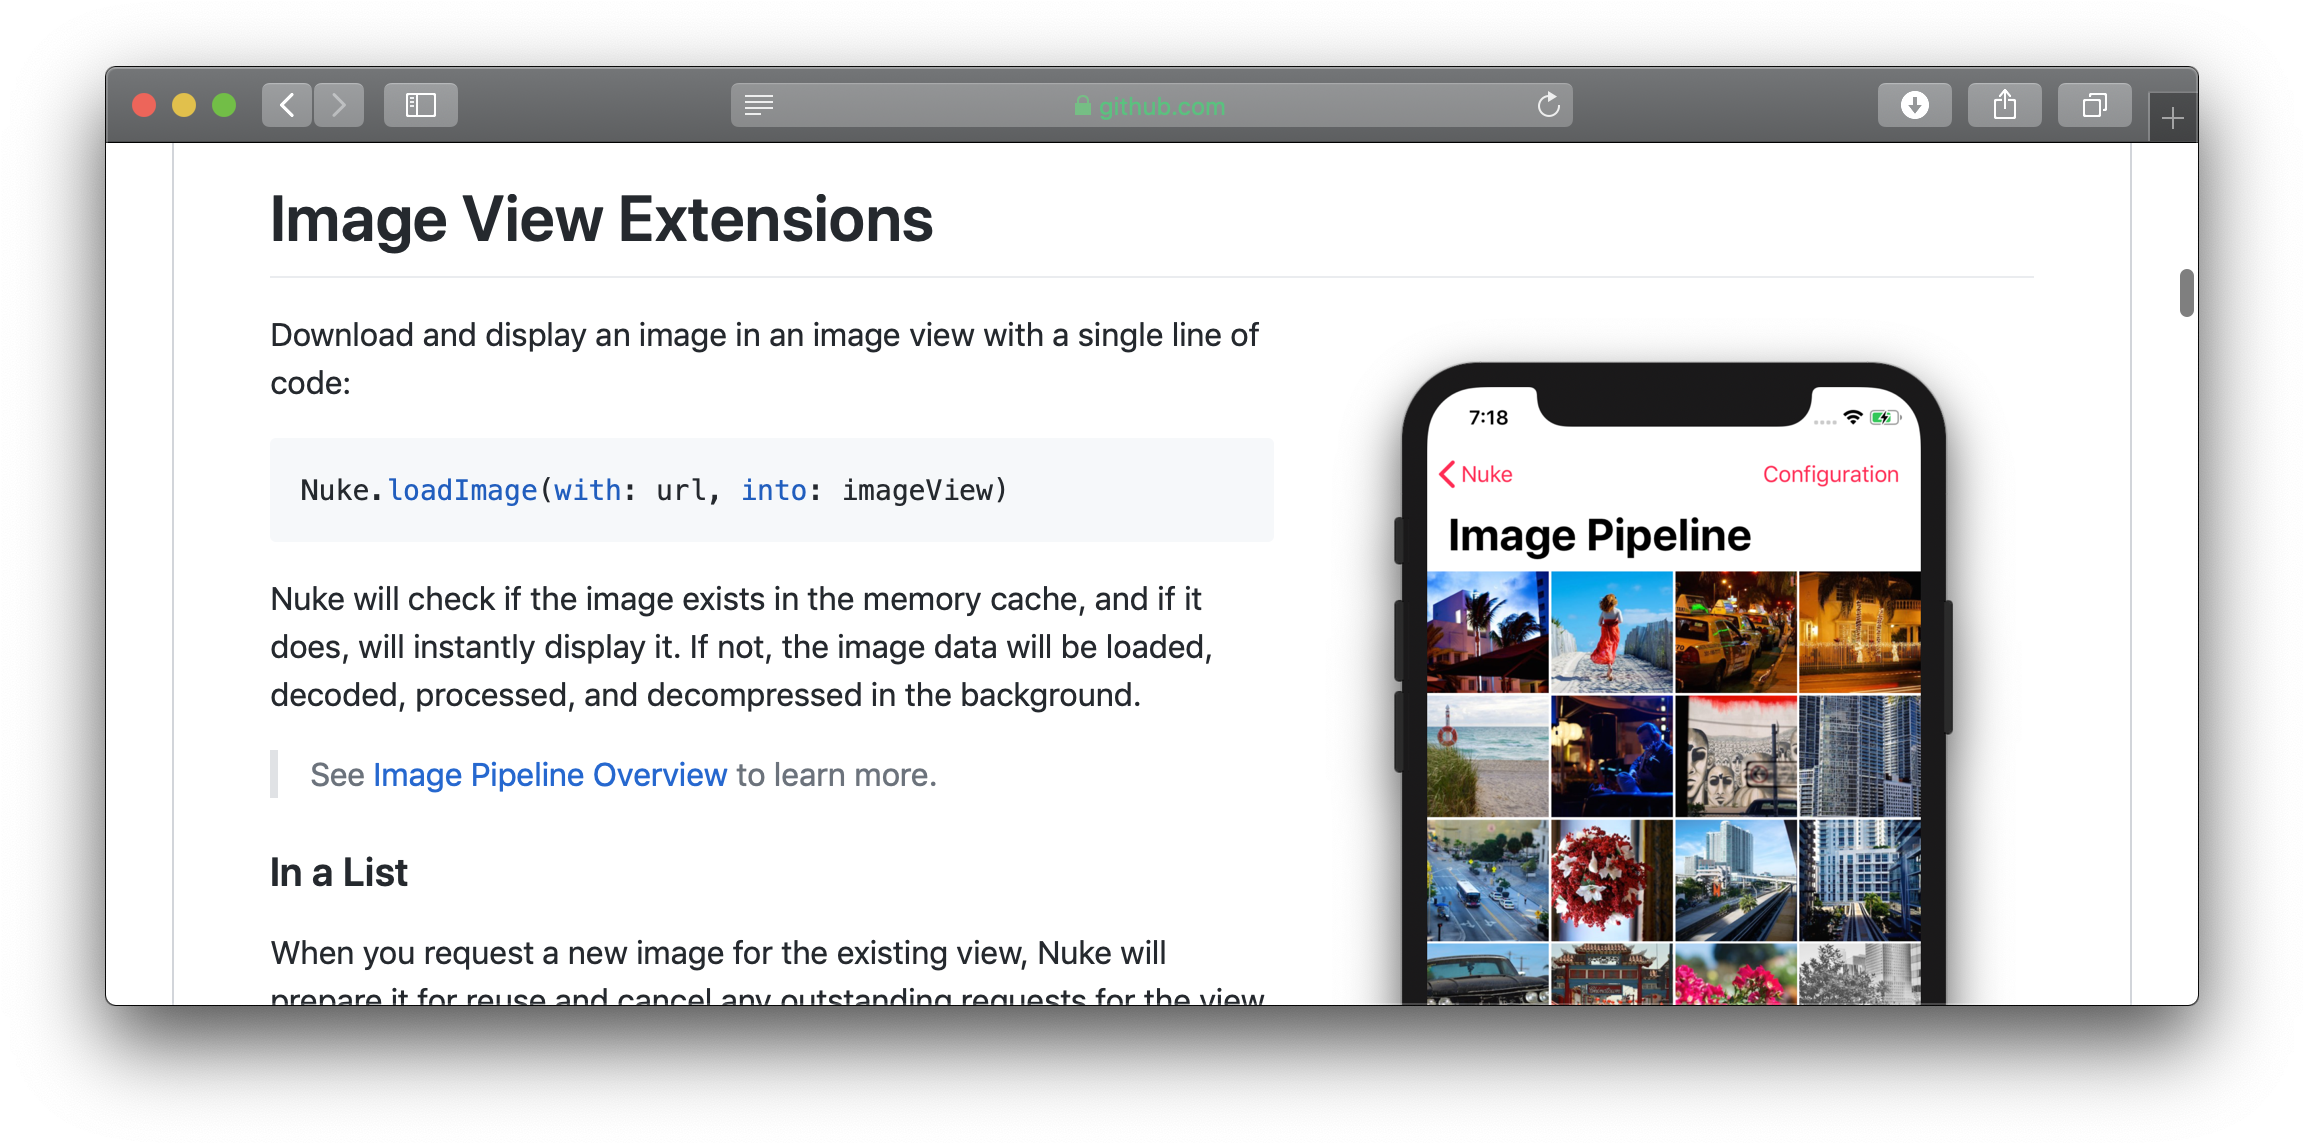Go forward with Safari's forward arrow
This screenshot has height=1143, width=2303.
(339, 105)
